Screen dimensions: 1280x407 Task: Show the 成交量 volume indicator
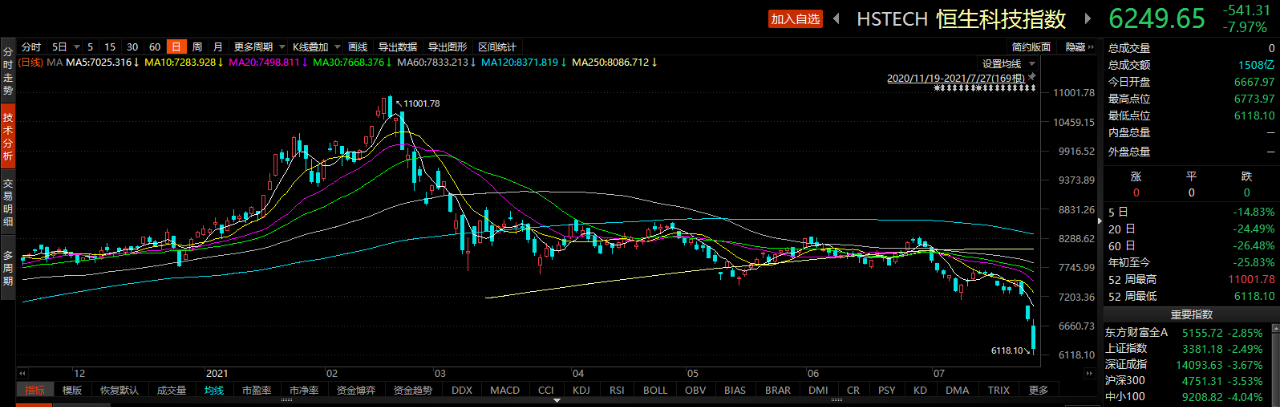coord(172,390)
